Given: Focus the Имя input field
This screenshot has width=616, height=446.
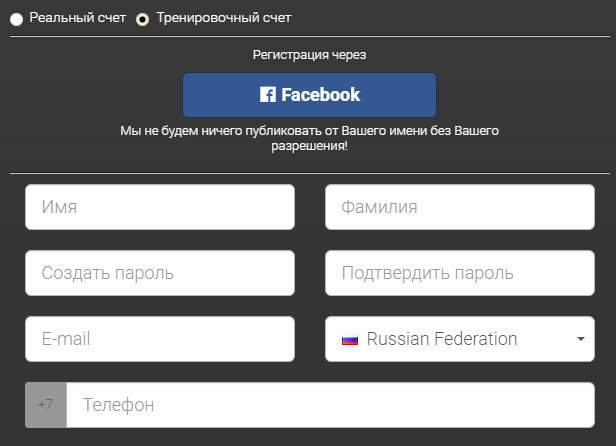Looking at the screenshot, I should pyautogui.click(x=160, y=207).
